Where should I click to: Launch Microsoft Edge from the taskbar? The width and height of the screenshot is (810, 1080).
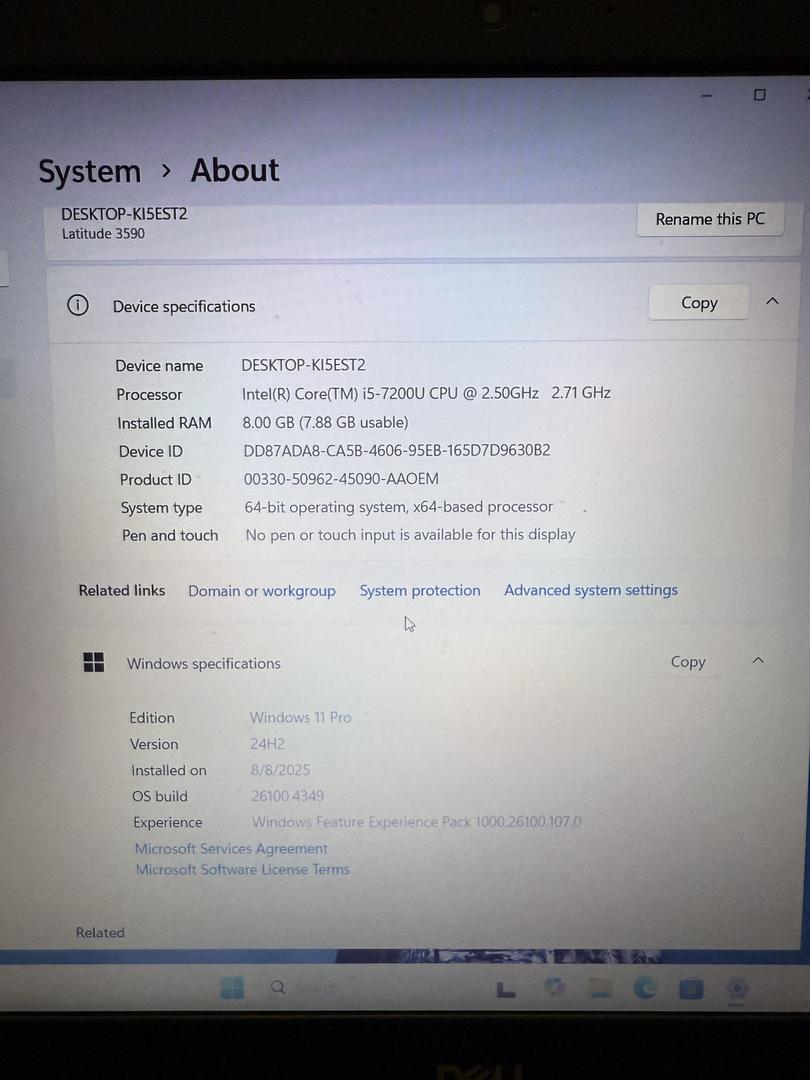coord(645,988)
